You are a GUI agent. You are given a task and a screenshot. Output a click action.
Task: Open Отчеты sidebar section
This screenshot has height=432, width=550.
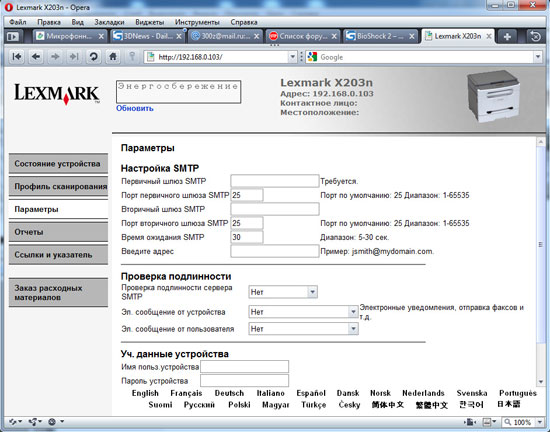pyautogui.click(x=58, y=232)
